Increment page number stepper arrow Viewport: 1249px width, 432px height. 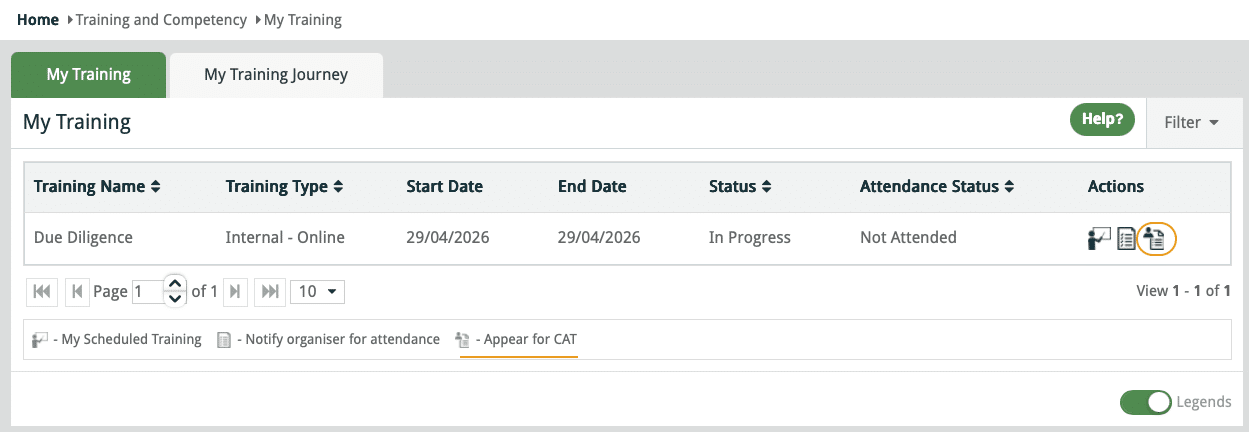(175, 283)
